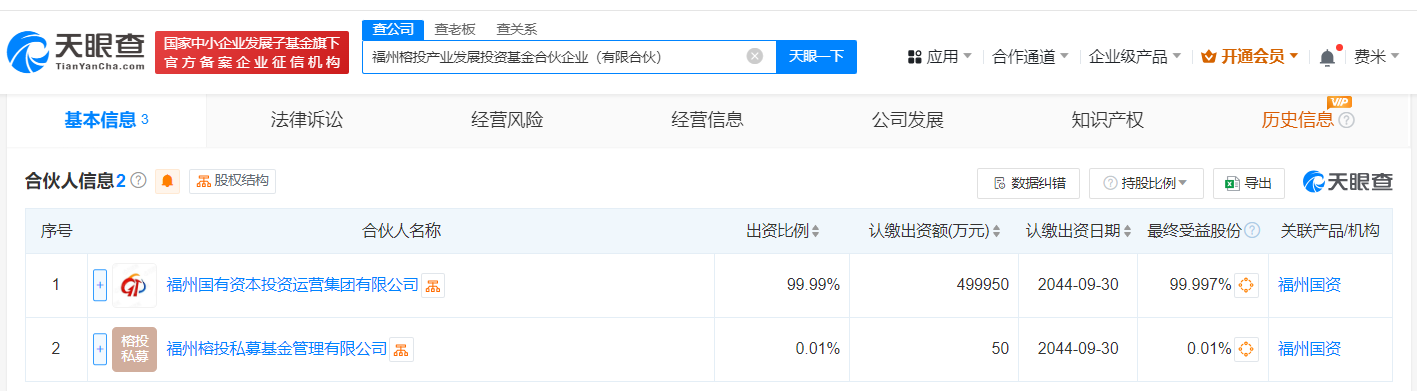Click the 天眼一下 search button
Viewport: 1417px width, 391px height.
816,57
